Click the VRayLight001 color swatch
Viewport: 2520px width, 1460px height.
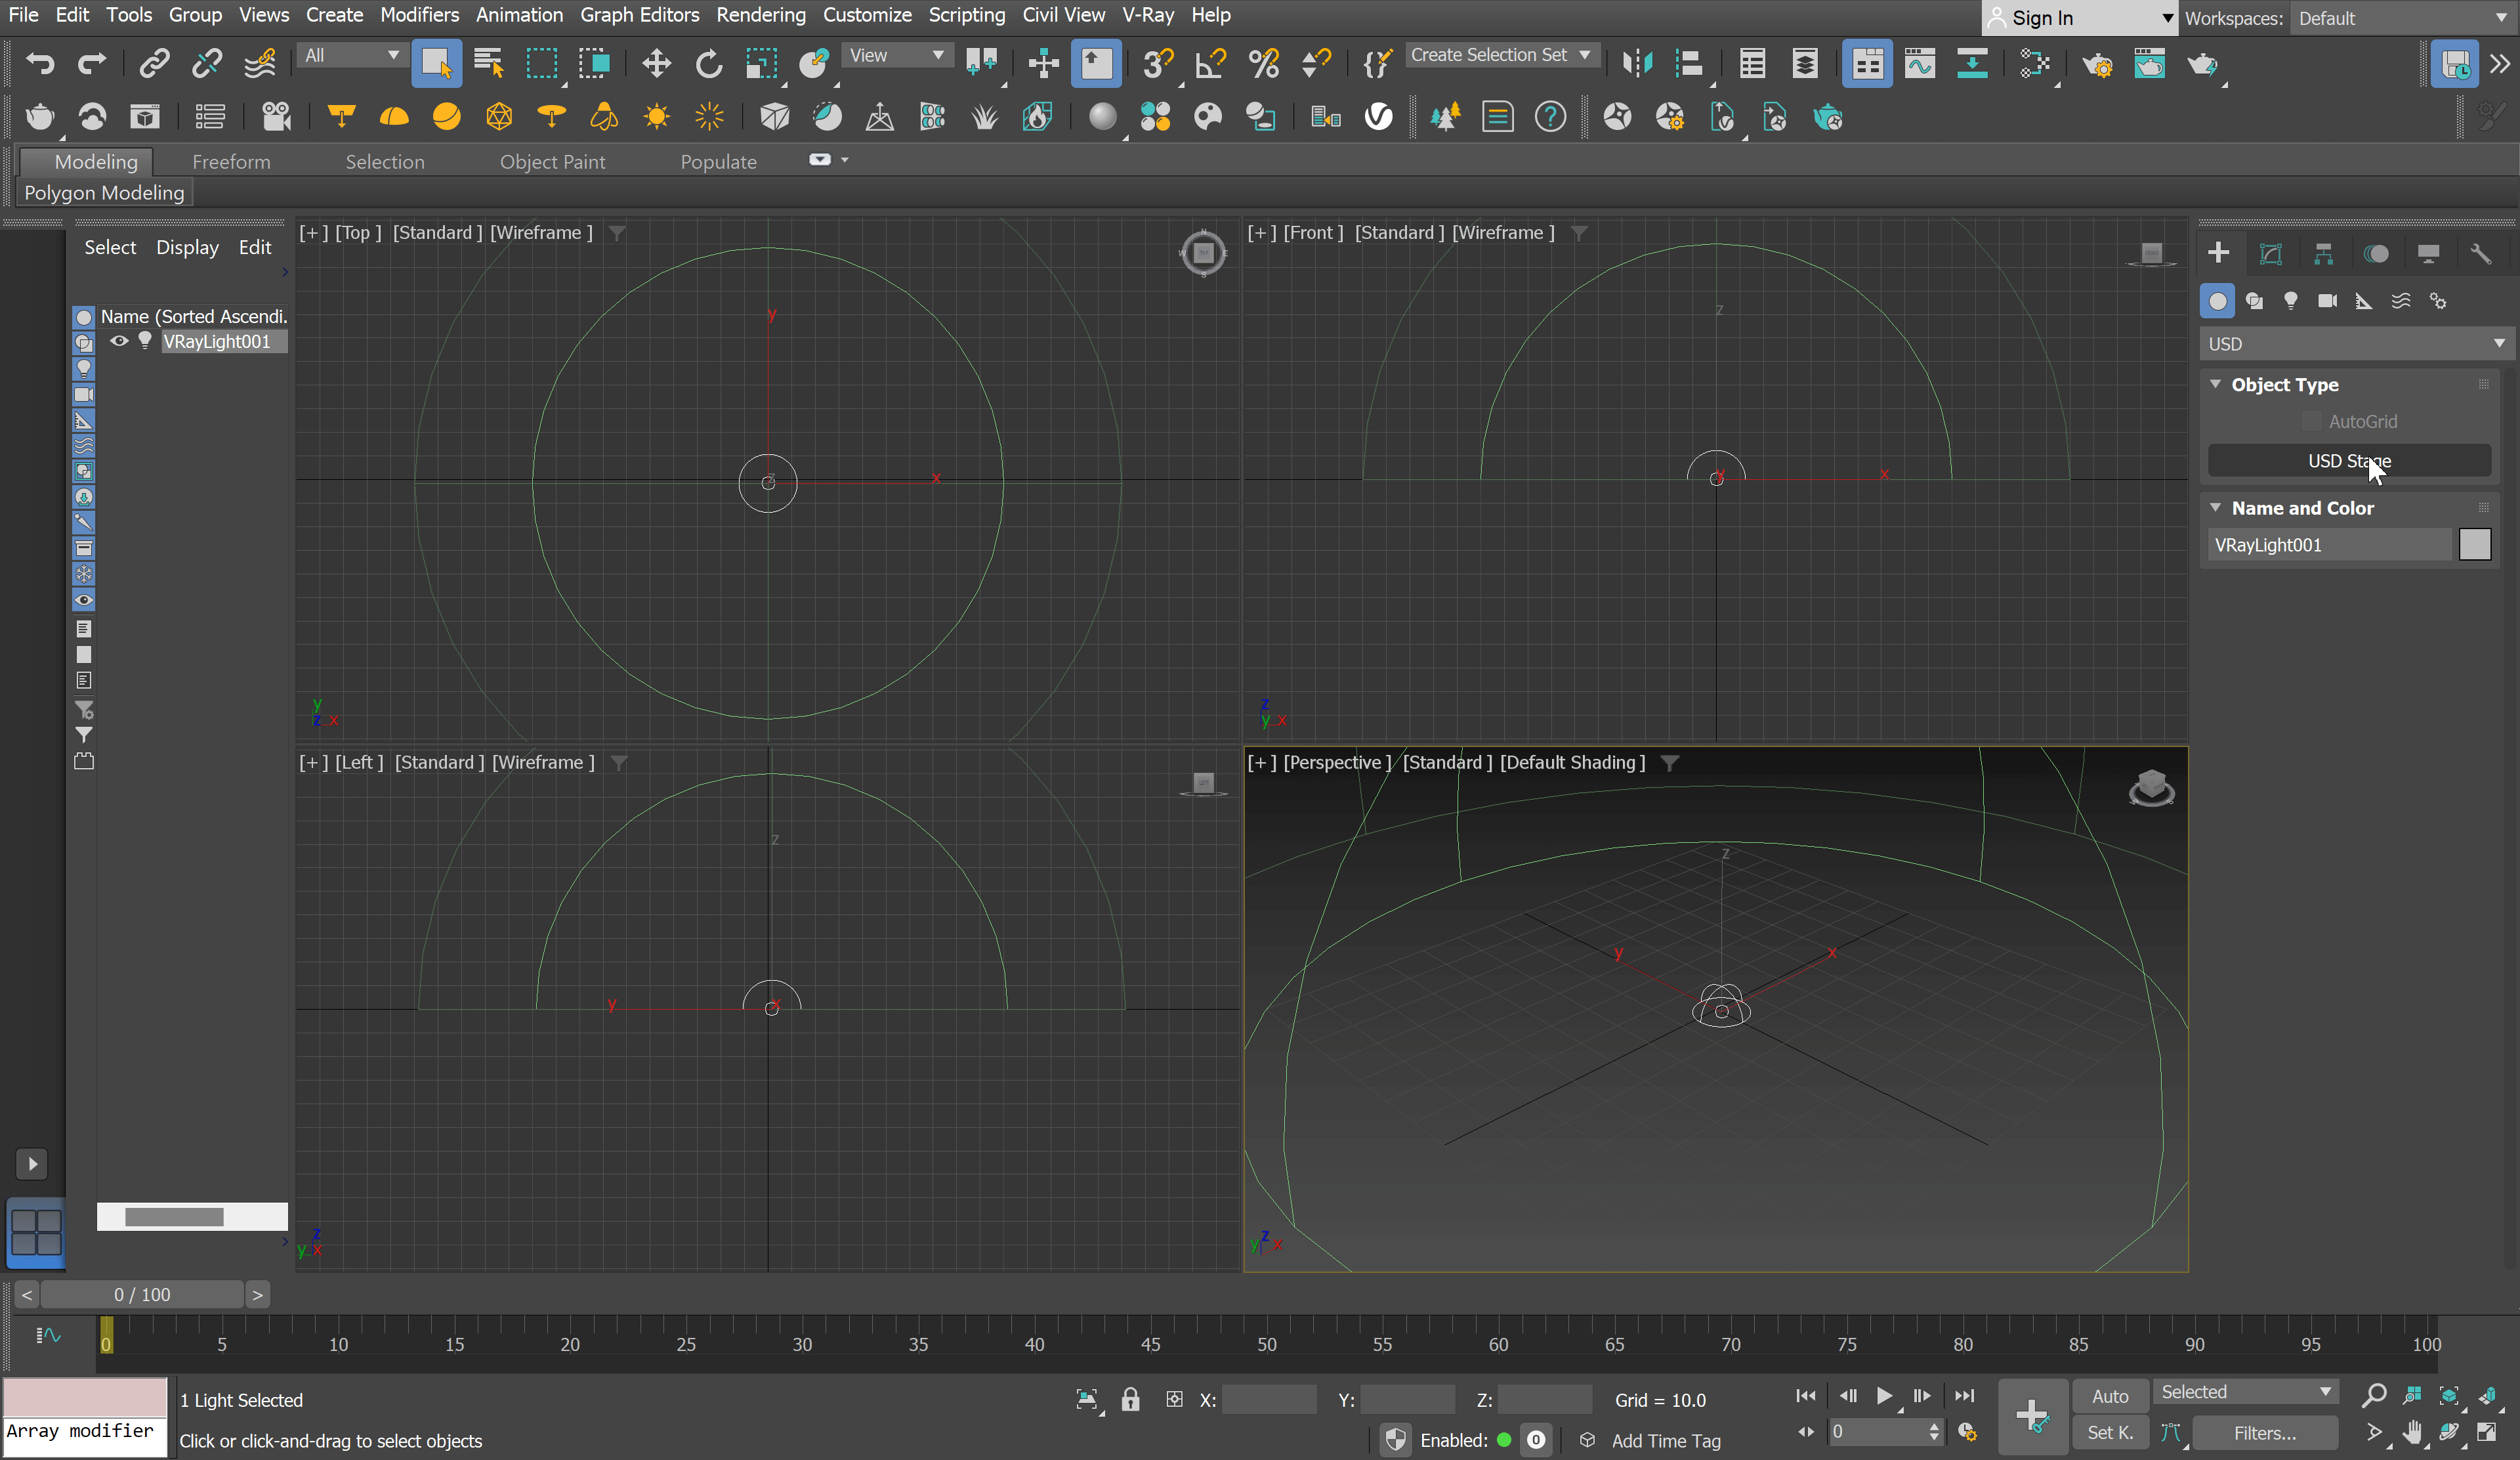(x=2476, y=544)
